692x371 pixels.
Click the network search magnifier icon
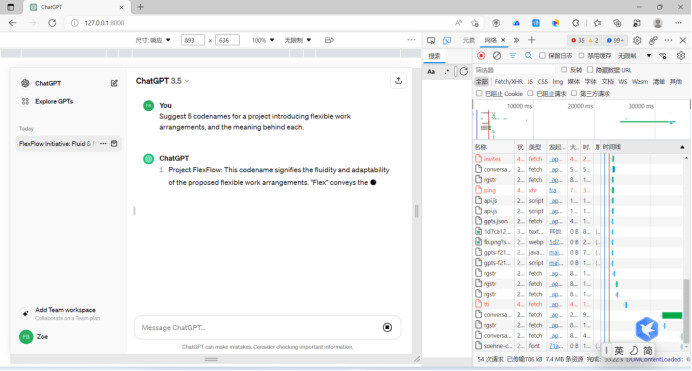tap(528, 56)
